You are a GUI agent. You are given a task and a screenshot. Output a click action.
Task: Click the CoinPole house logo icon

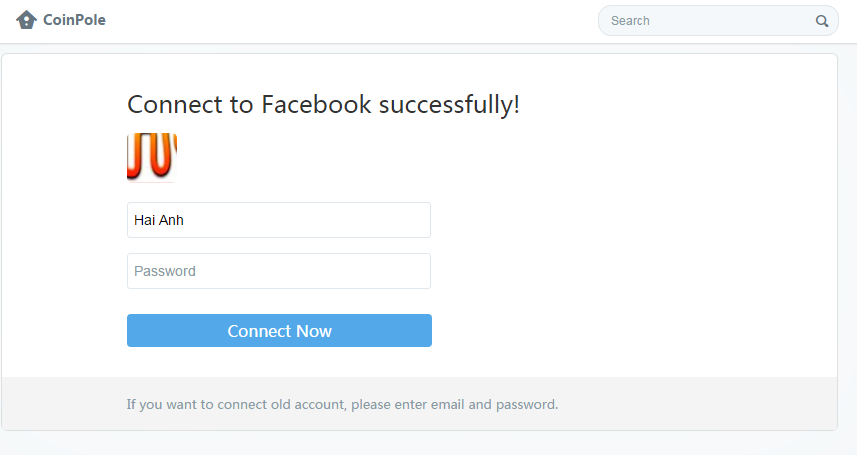click(x=26, y=20)
